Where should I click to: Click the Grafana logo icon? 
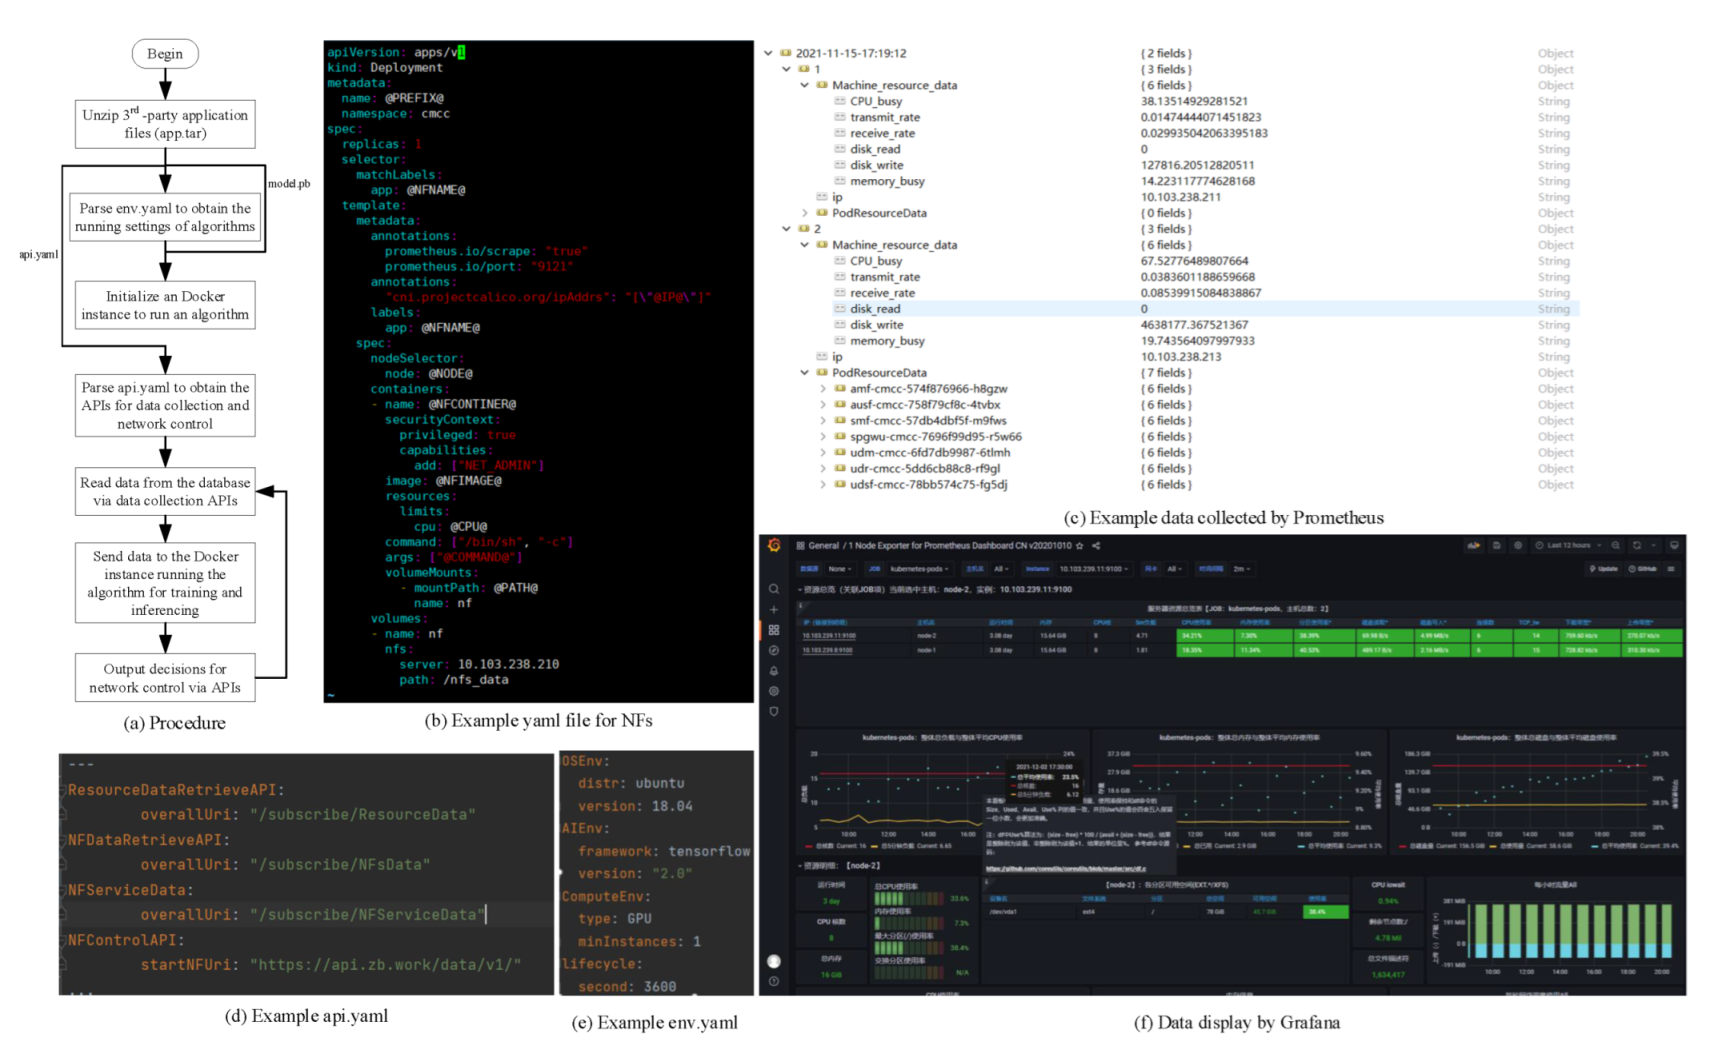(x=774, y=545)
